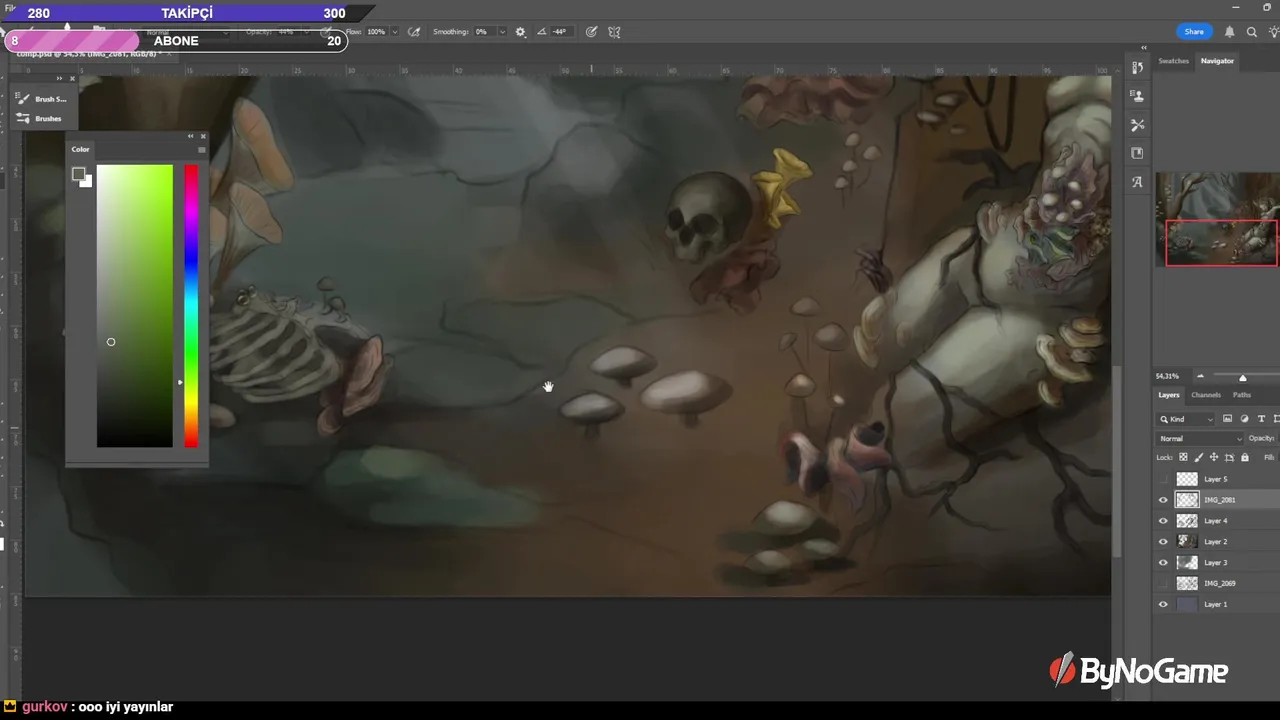Open the Glyphs panel icon
The image size is (1280, 720).
pyautogui.click(x=1137, y=182)
